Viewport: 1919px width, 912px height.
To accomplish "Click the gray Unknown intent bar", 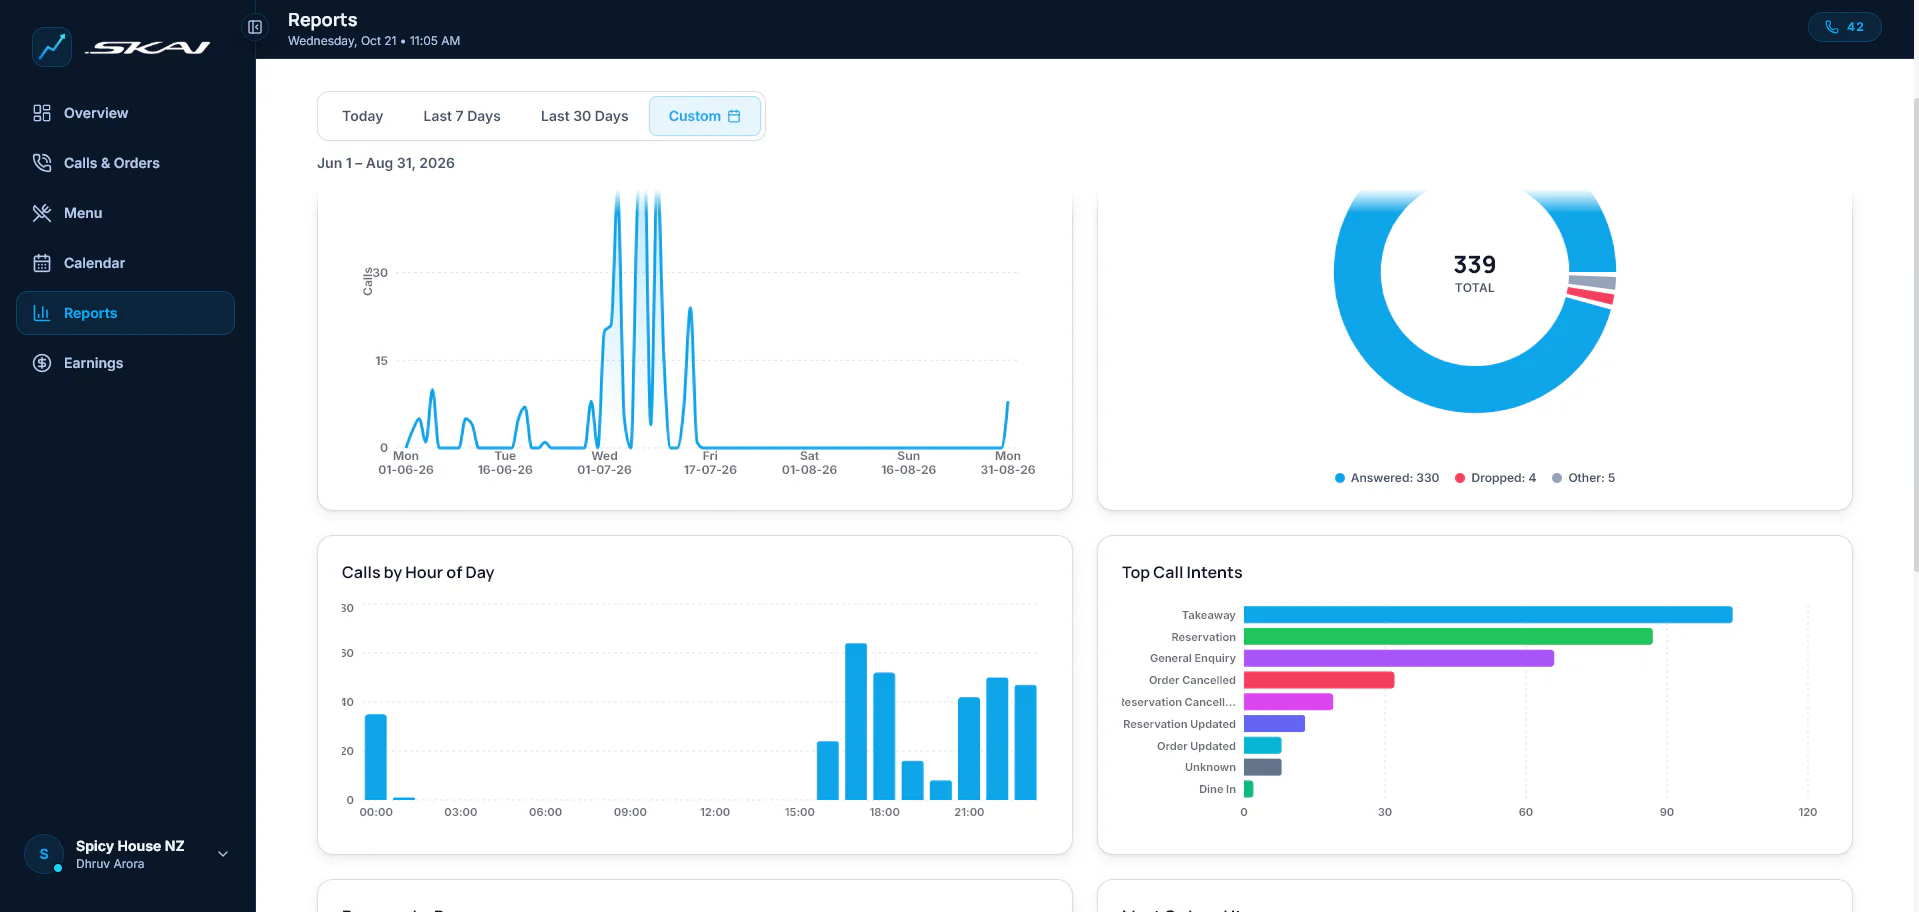I will click(1263, 767).
